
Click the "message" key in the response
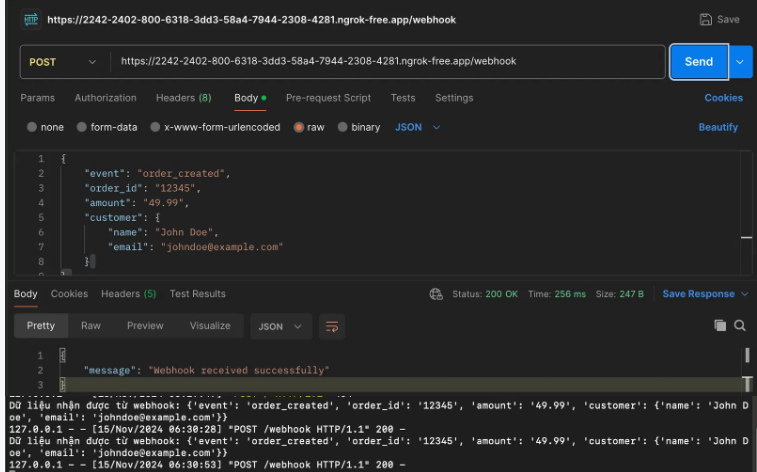click(x=110, y=371)
